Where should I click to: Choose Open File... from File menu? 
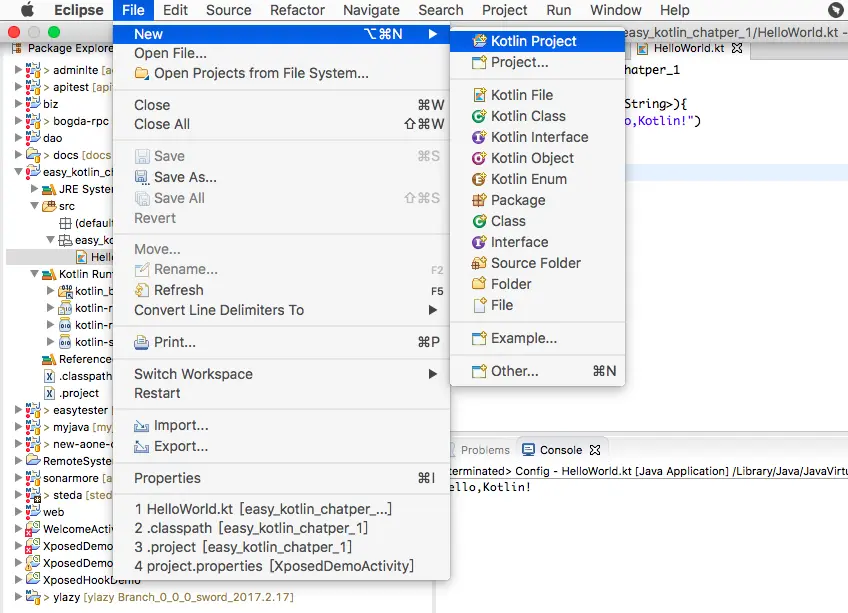point(282,54)
